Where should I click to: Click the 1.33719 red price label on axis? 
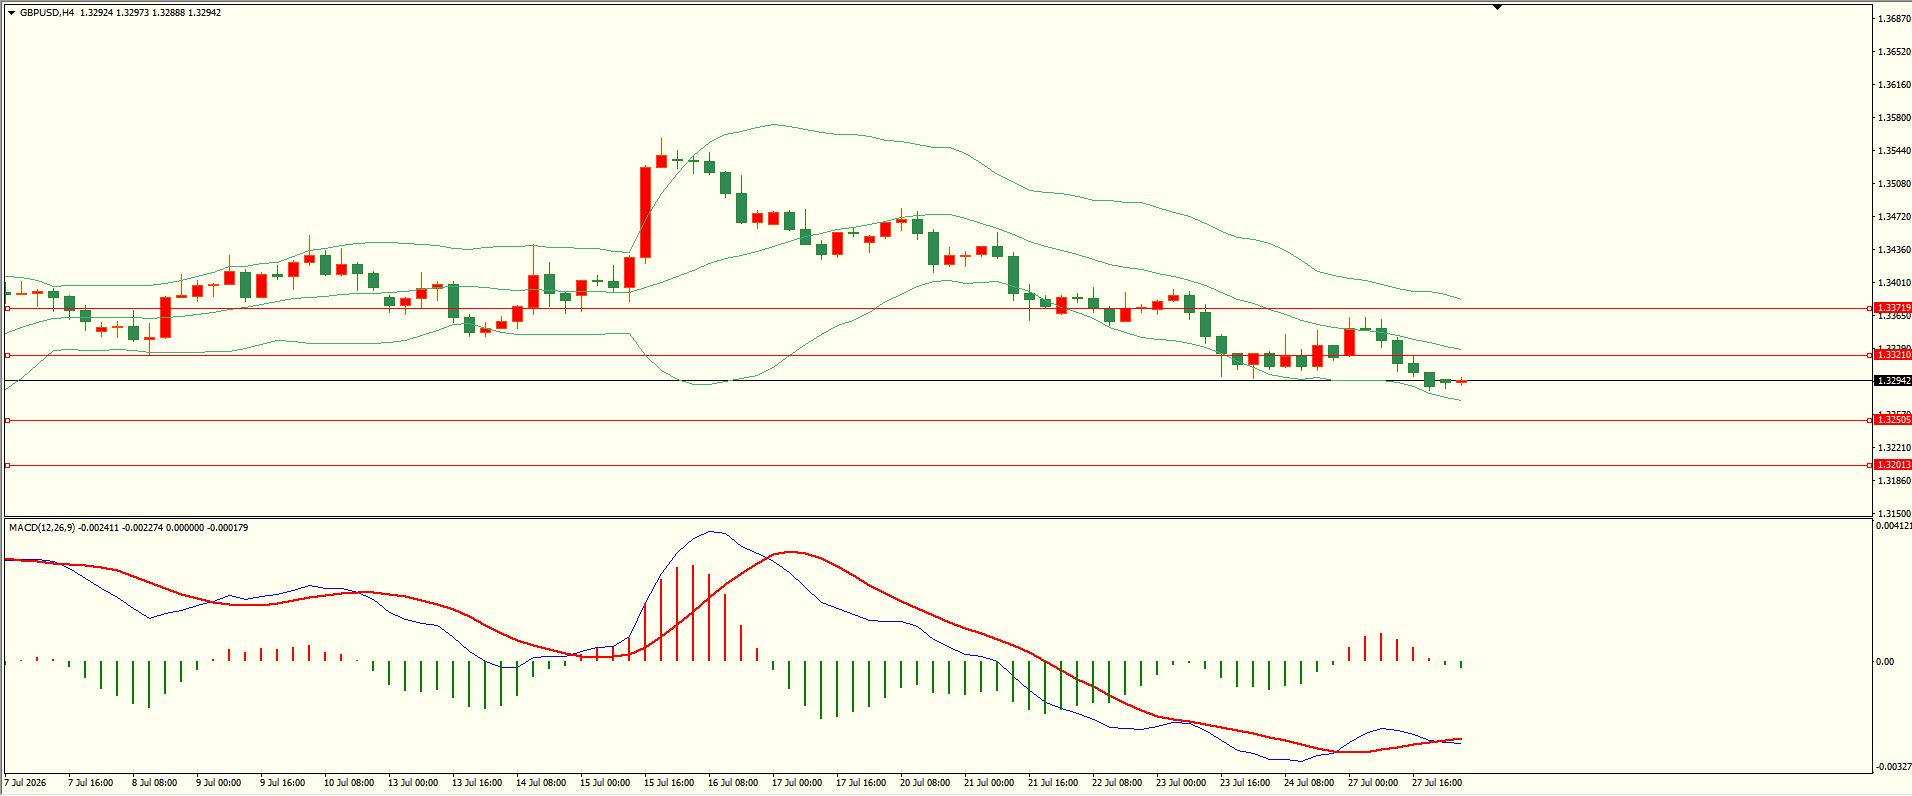(x=1892, y=308)
